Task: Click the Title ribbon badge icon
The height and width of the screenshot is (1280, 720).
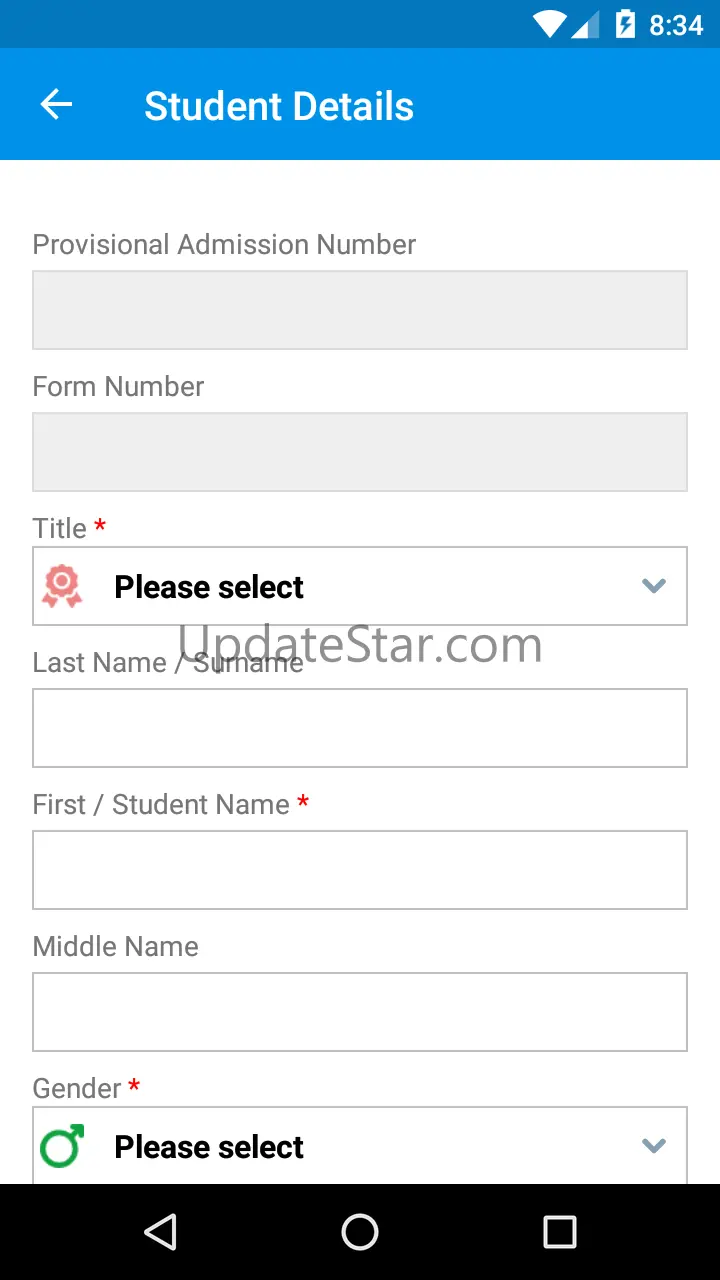Action: 62,586
